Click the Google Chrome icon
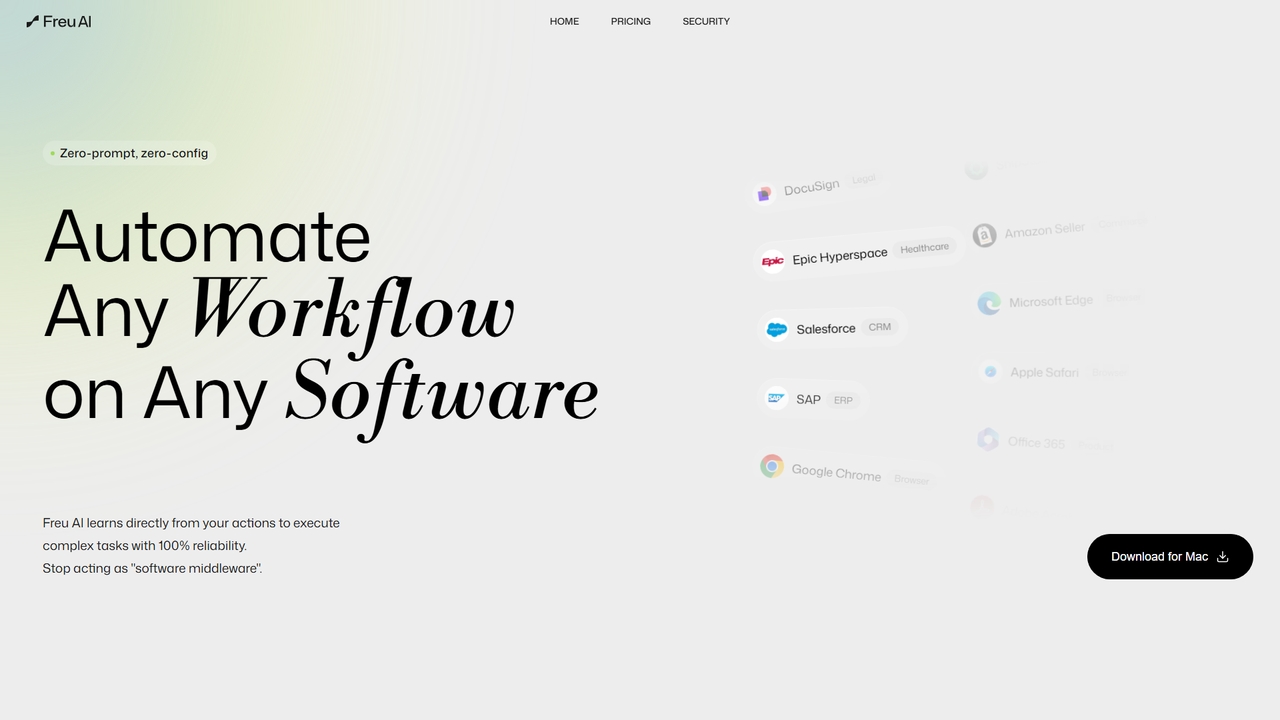Screen dimensions: 1280x720 772,466
